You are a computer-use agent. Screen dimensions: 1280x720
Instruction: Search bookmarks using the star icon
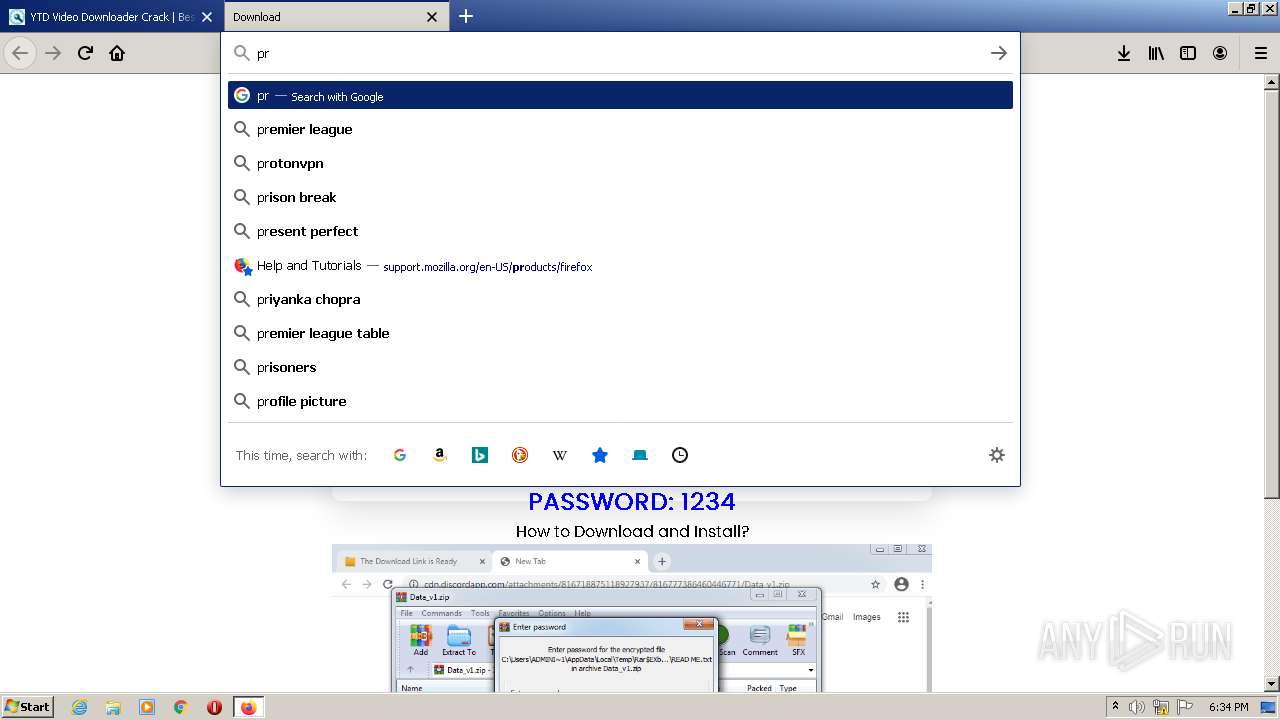(x=600, y=455)
